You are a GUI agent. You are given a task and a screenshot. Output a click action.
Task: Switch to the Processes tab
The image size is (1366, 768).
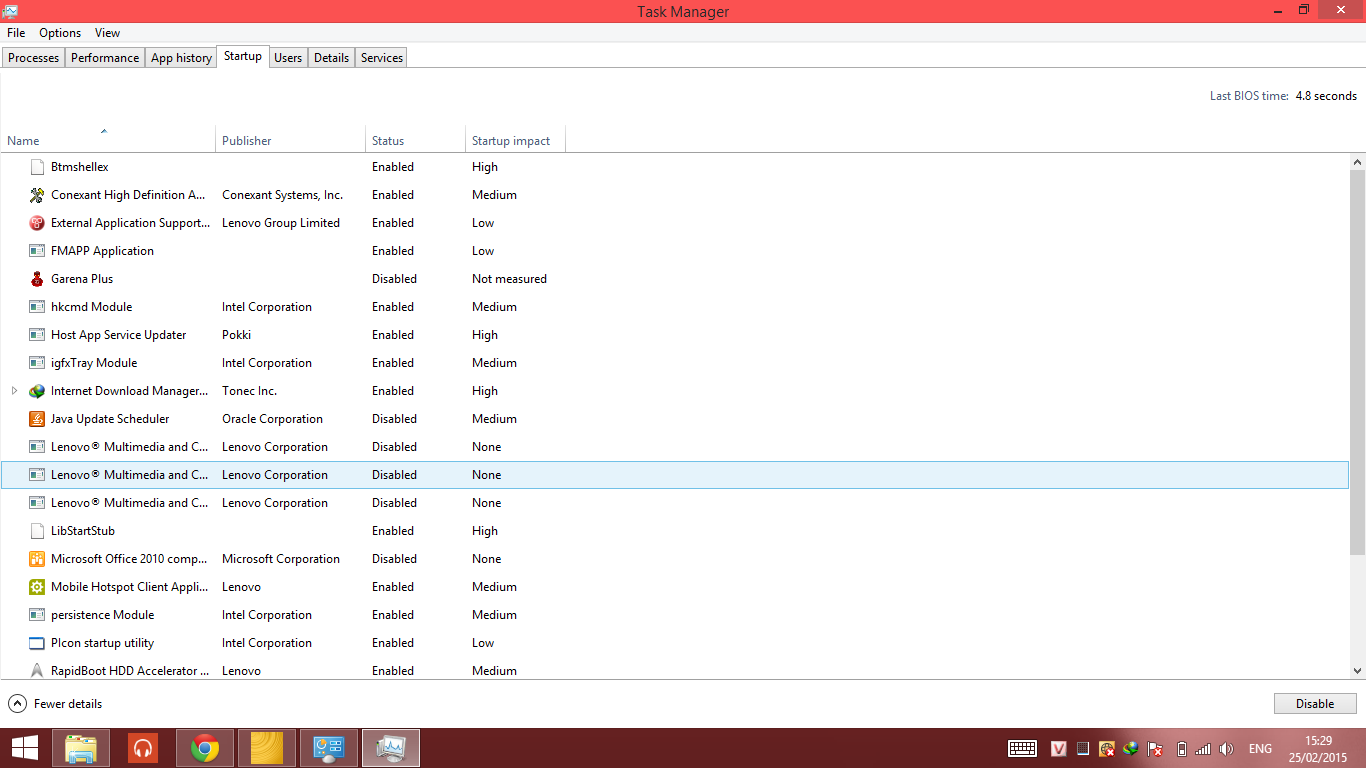pyautogui.click(x=33, y=58)
